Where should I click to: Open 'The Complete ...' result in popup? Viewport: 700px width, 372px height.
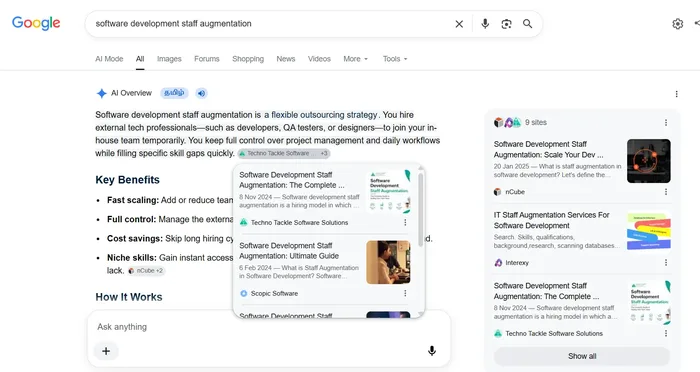click(292, 180)
